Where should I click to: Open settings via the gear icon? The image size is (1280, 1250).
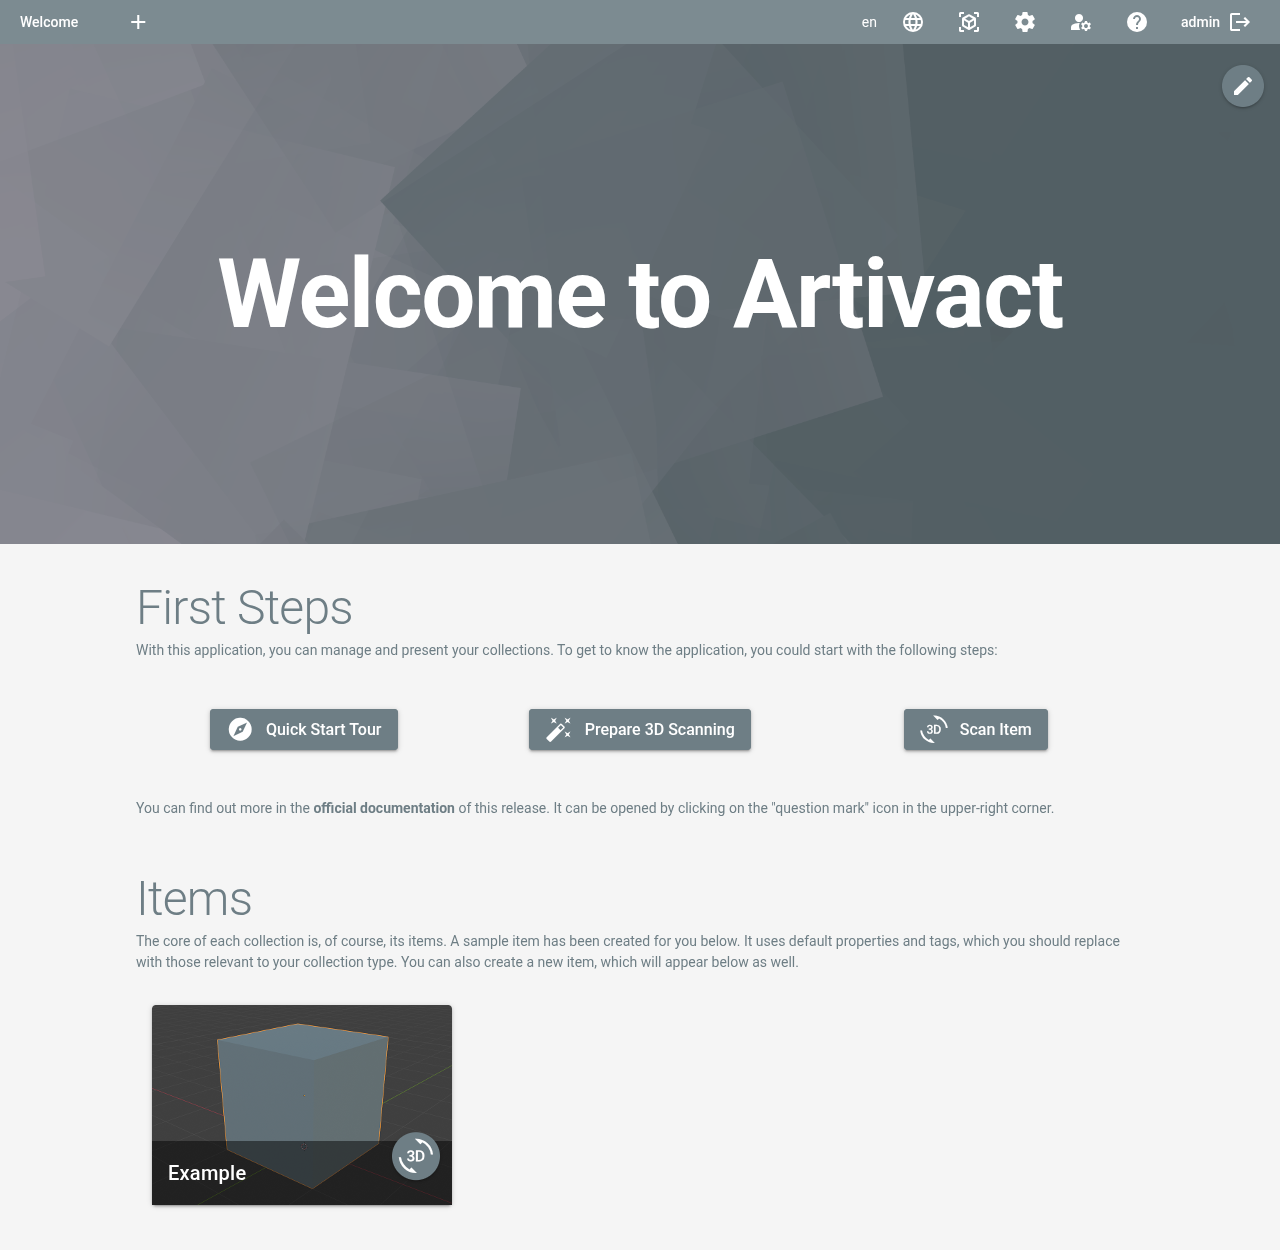(1024, 21)
